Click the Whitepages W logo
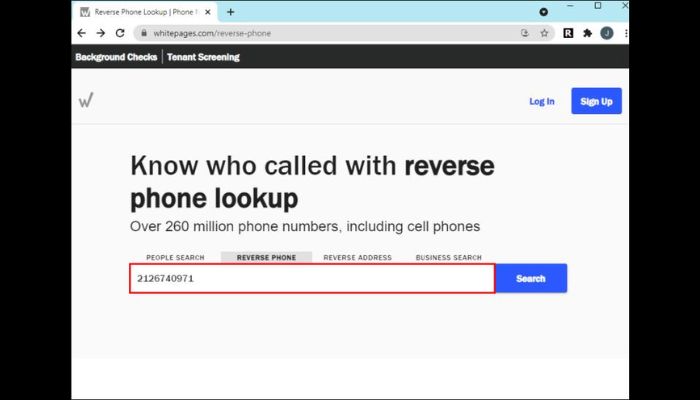This screenshot has width=700, height=400. click(86, 100)
